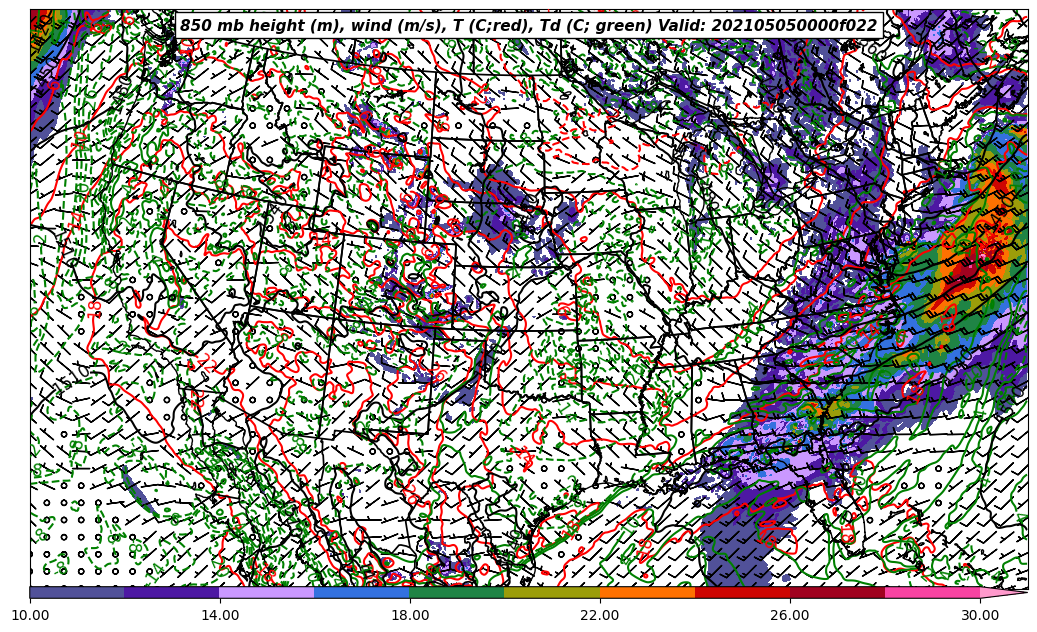
Task: Click the plot title text at top
Action: coord(528,26)
